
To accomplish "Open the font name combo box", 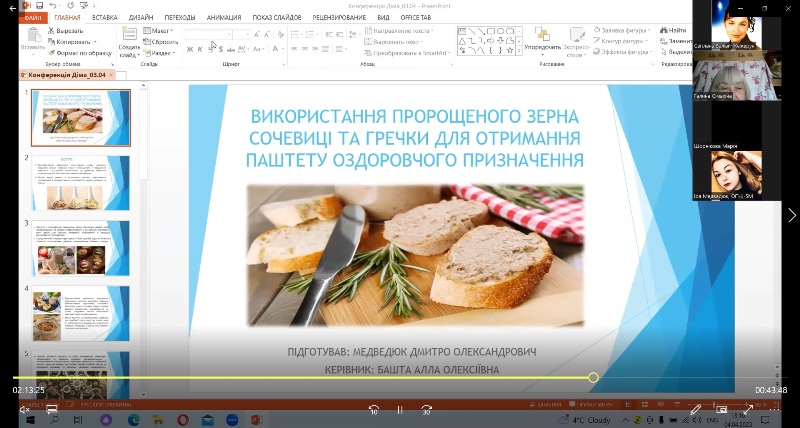I will click(209, 35).
